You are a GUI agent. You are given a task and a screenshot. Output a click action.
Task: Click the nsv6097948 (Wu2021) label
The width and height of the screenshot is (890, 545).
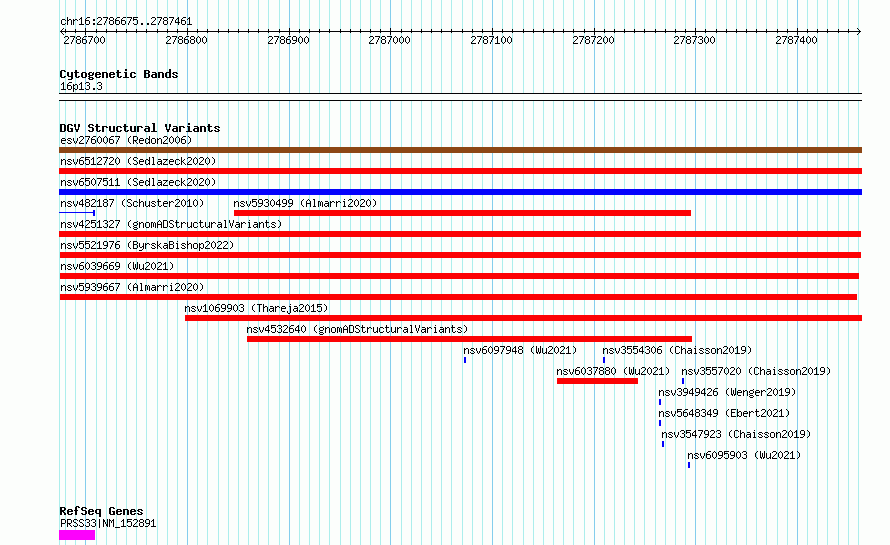point(520,350)
